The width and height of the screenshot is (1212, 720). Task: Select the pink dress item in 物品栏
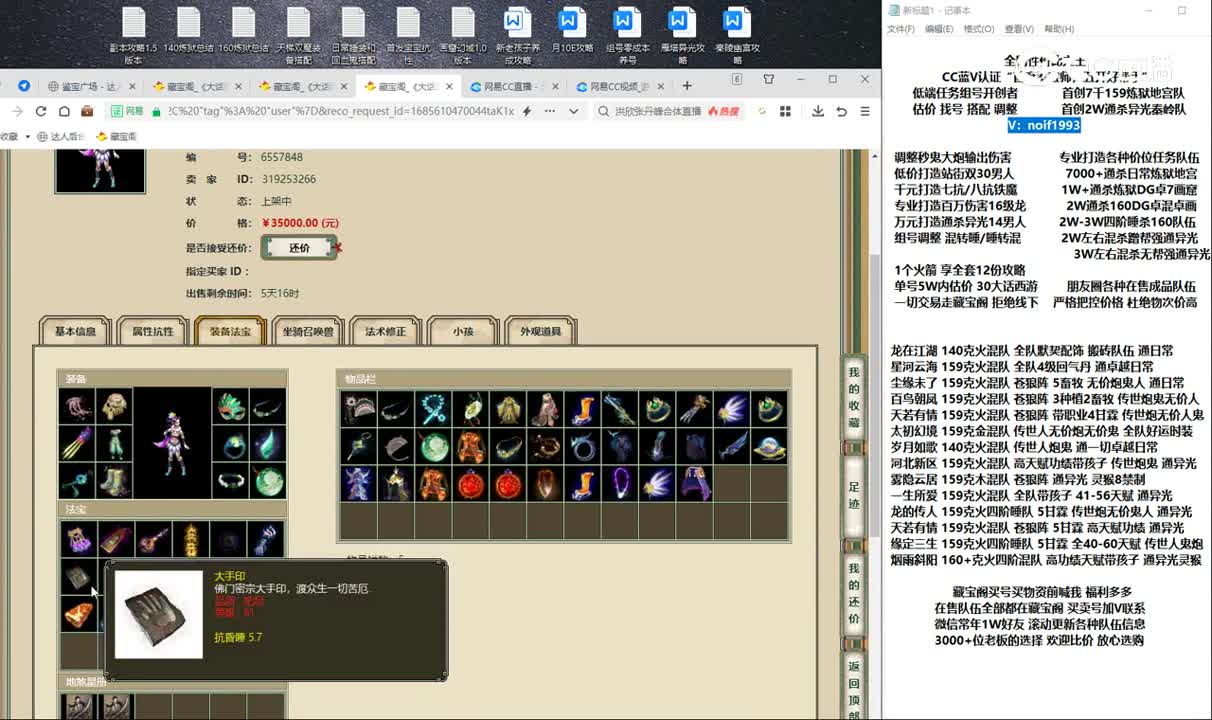[x=545, y=408]
